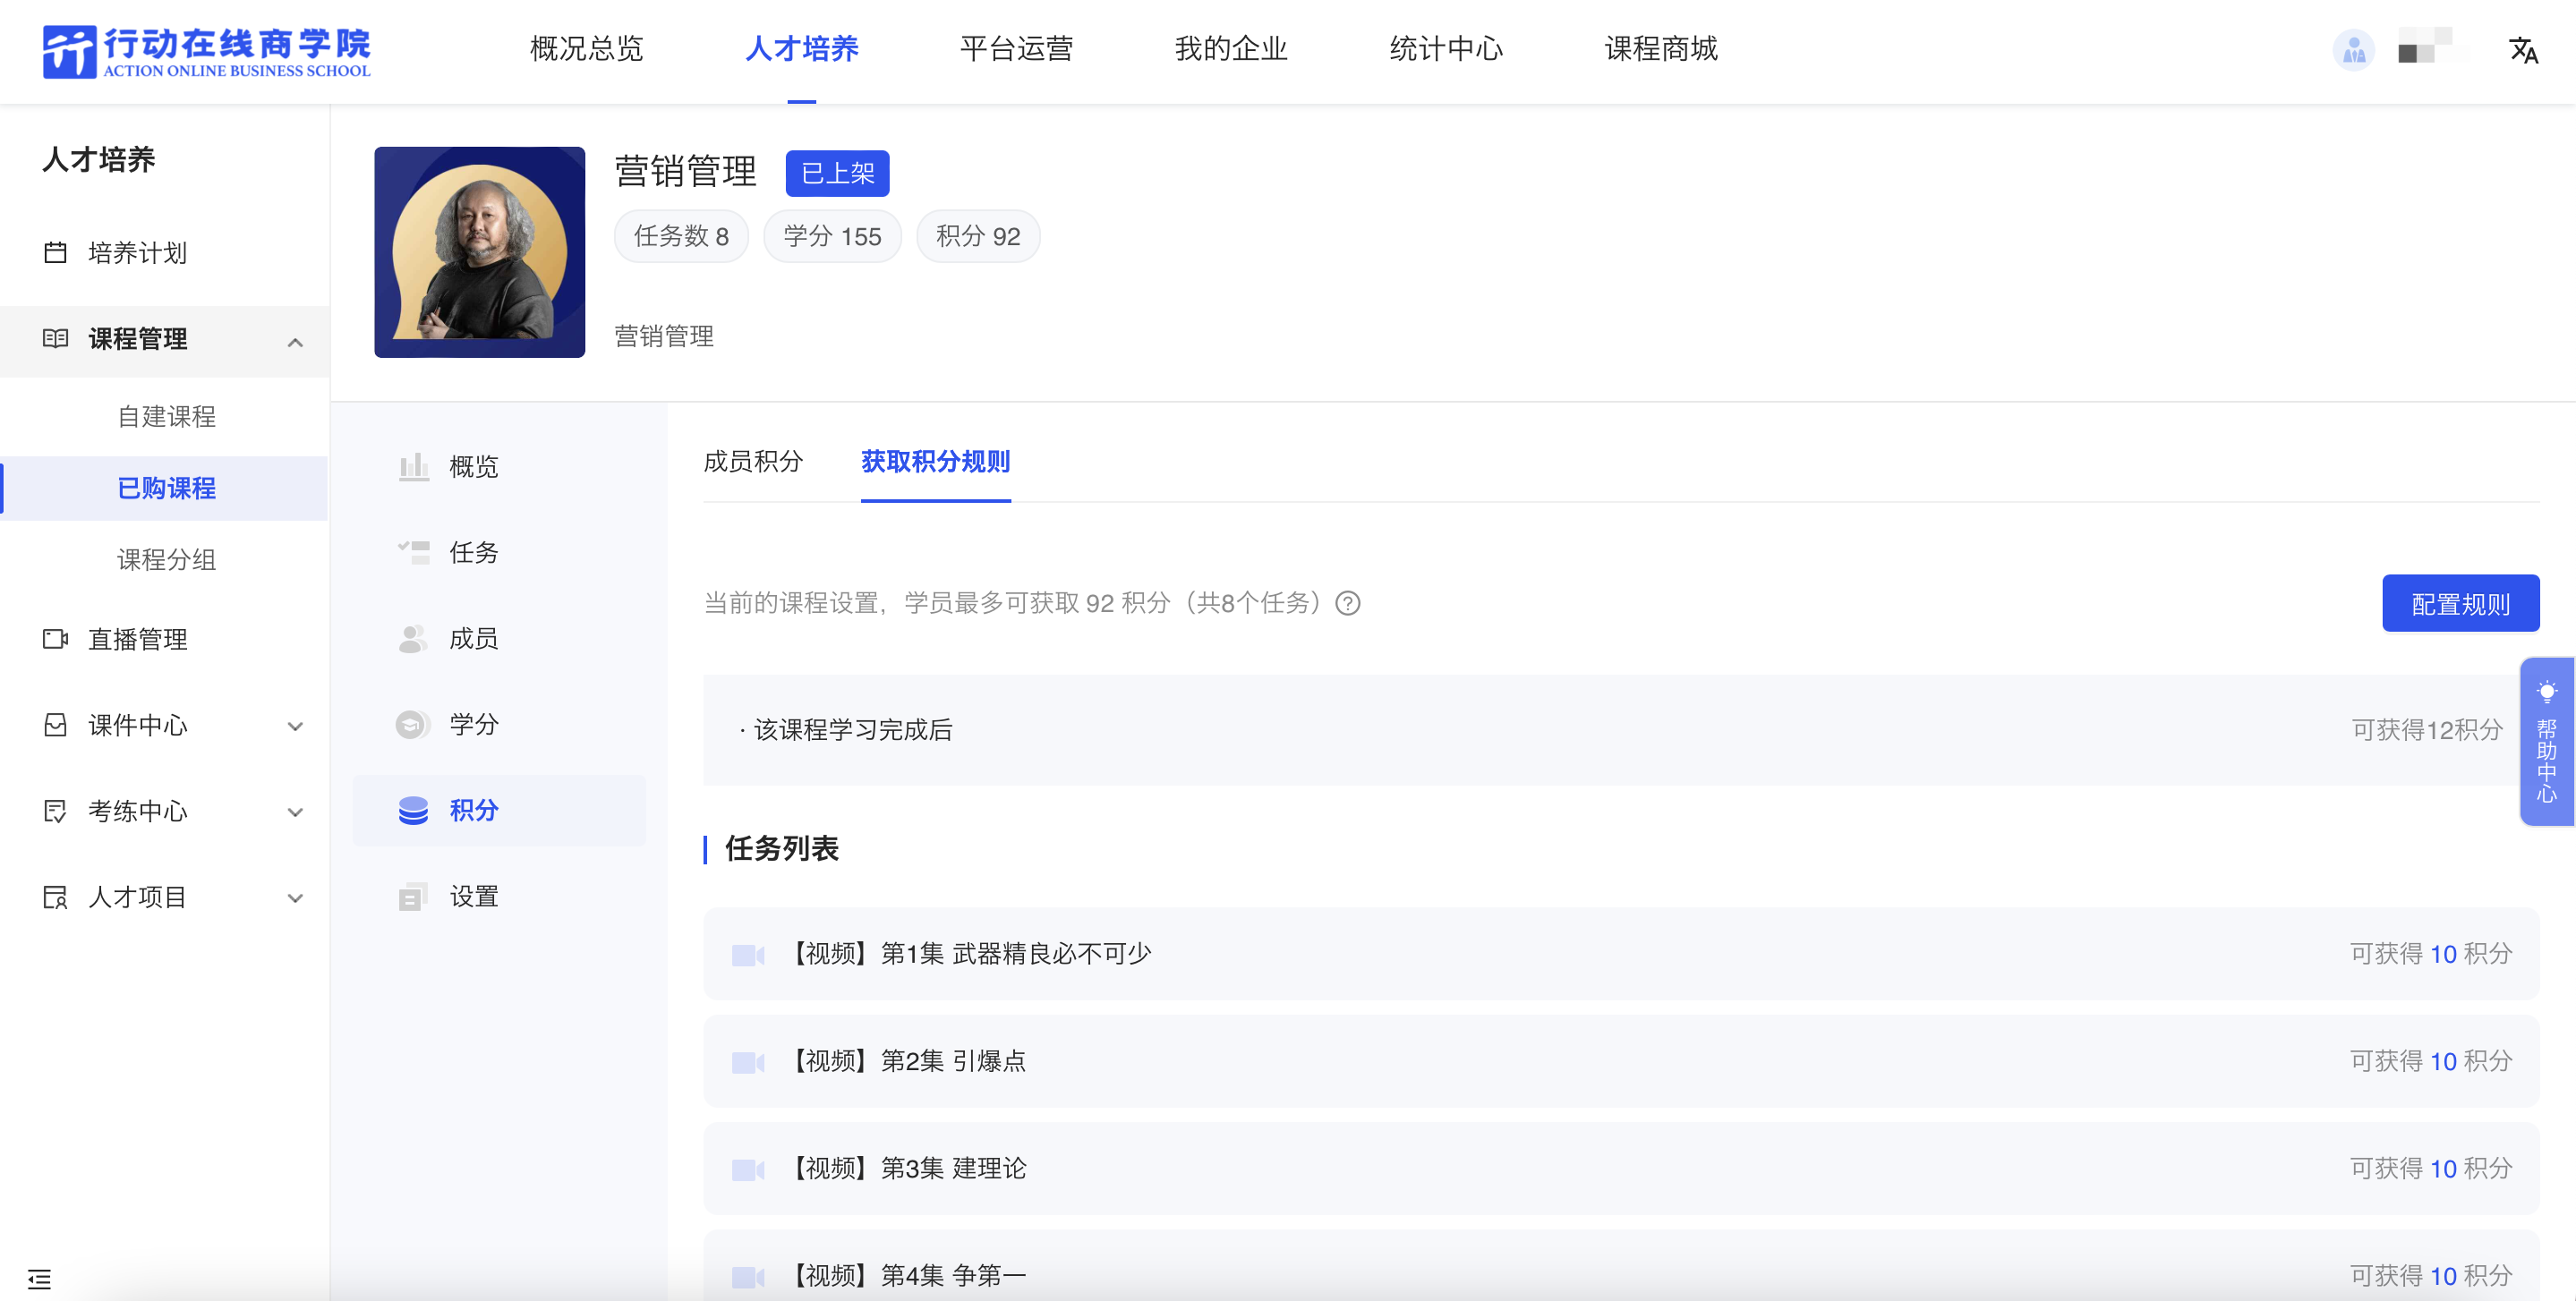The height and width of the screenshot is (1301, 2576).
Task: Click task row 第1集 武器精良必不可少
Action: (1621, 954)
